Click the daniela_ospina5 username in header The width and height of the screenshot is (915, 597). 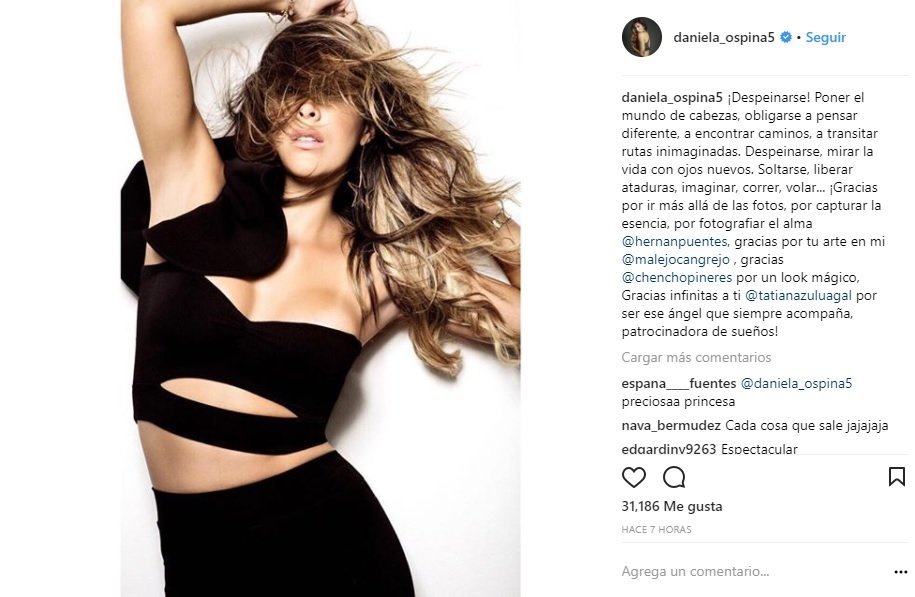click(724, 37)
